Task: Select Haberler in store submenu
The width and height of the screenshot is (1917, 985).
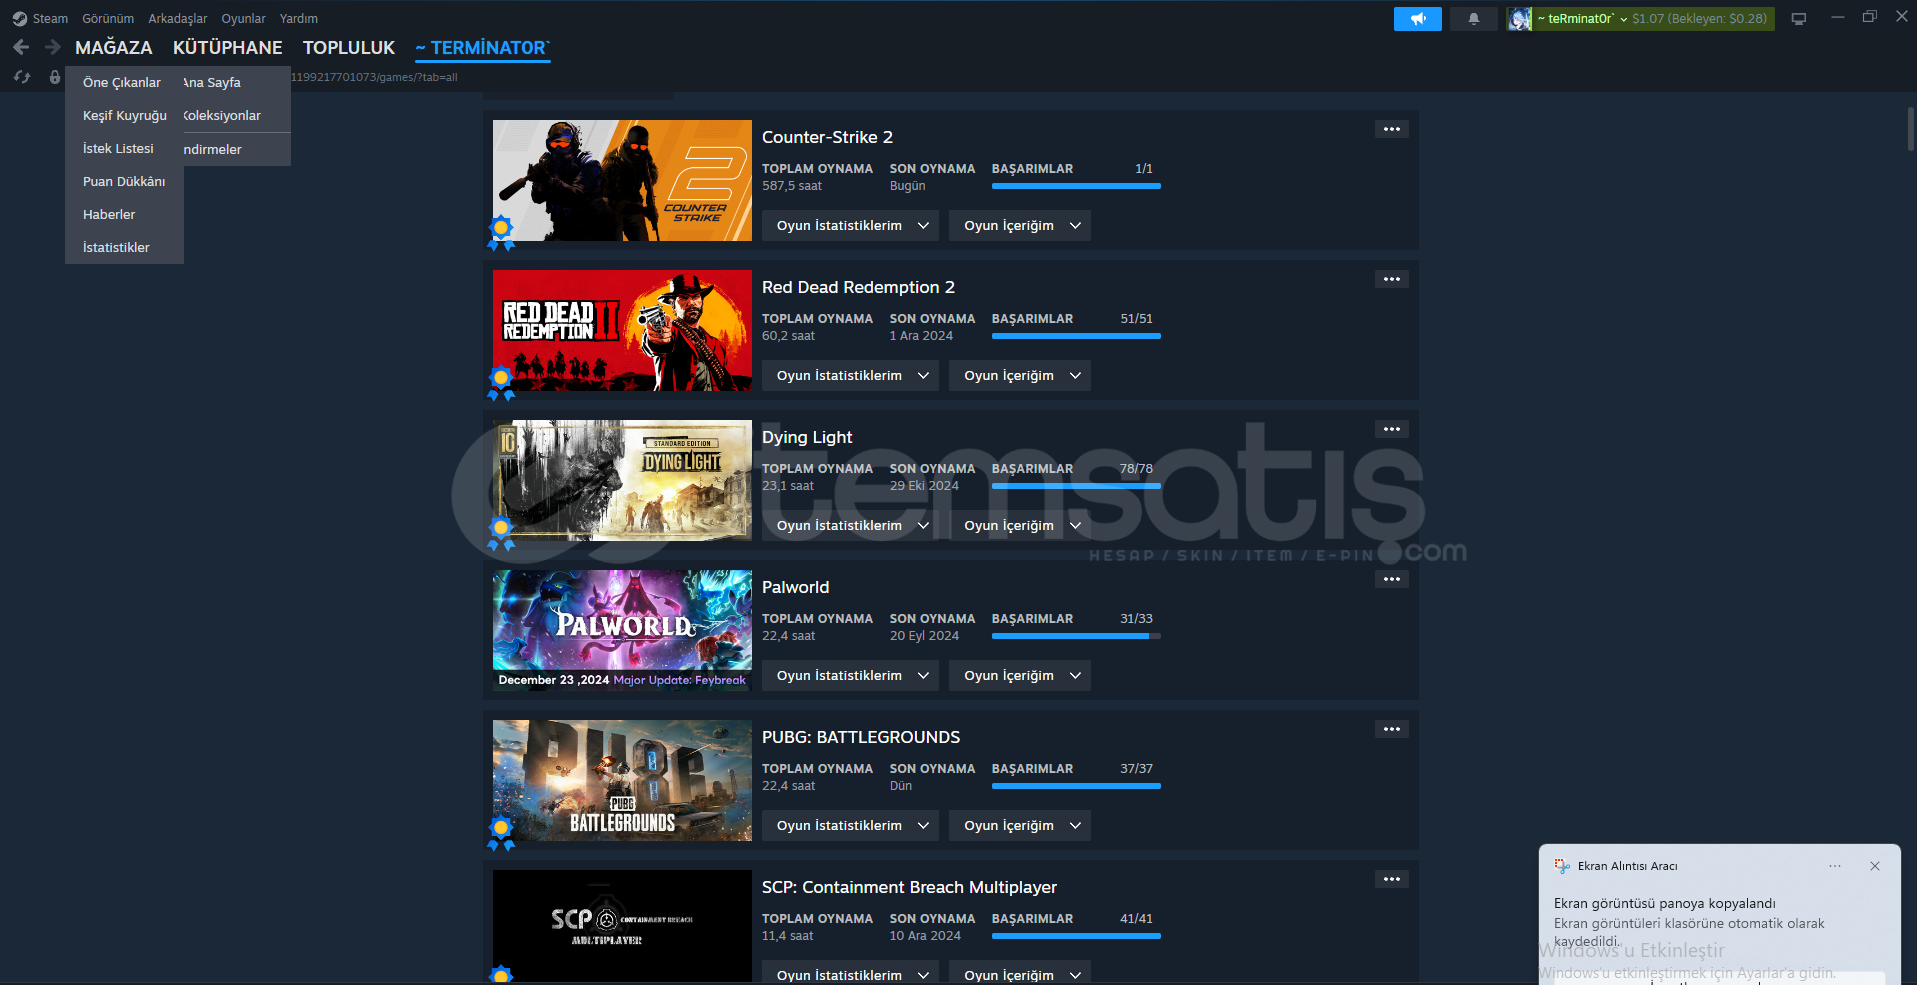Action: pos(109,214)
